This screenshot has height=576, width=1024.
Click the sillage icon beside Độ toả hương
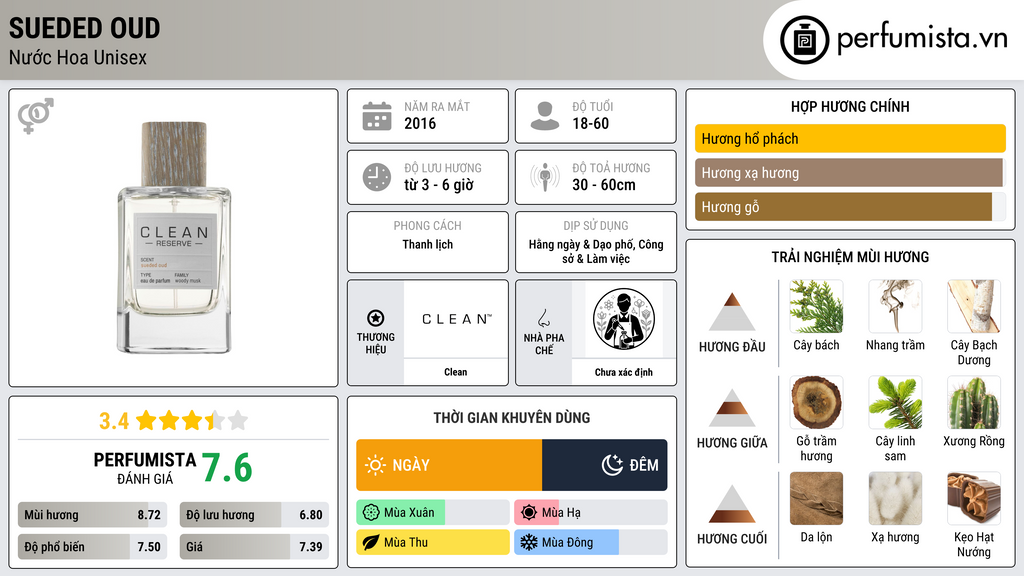(x=545, y=177)
